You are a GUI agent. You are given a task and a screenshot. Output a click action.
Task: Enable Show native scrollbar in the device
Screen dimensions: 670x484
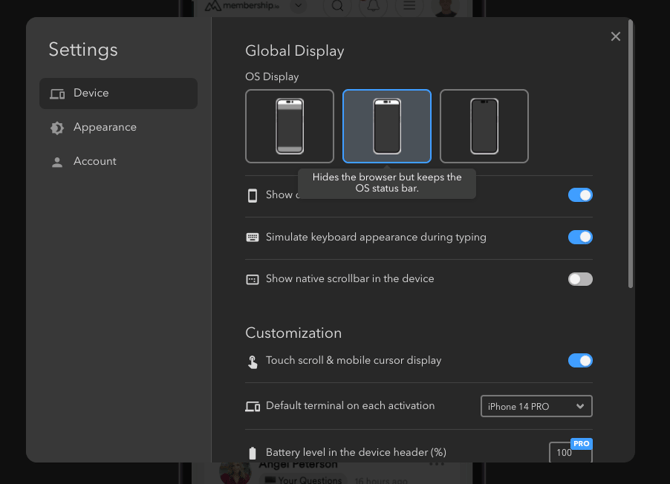(580, 279)
